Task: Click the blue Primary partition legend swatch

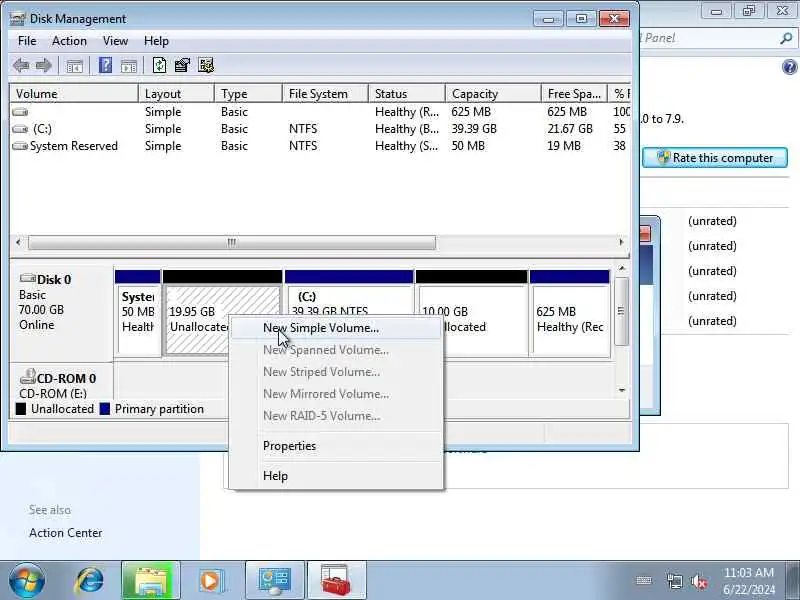Action: pyautogui.click(x=105, y=409)
